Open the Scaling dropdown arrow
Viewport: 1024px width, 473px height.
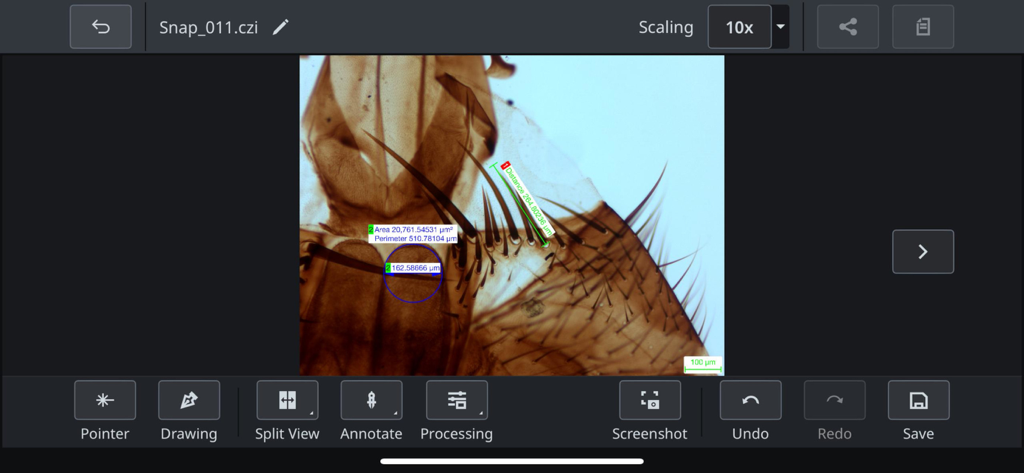780,27
